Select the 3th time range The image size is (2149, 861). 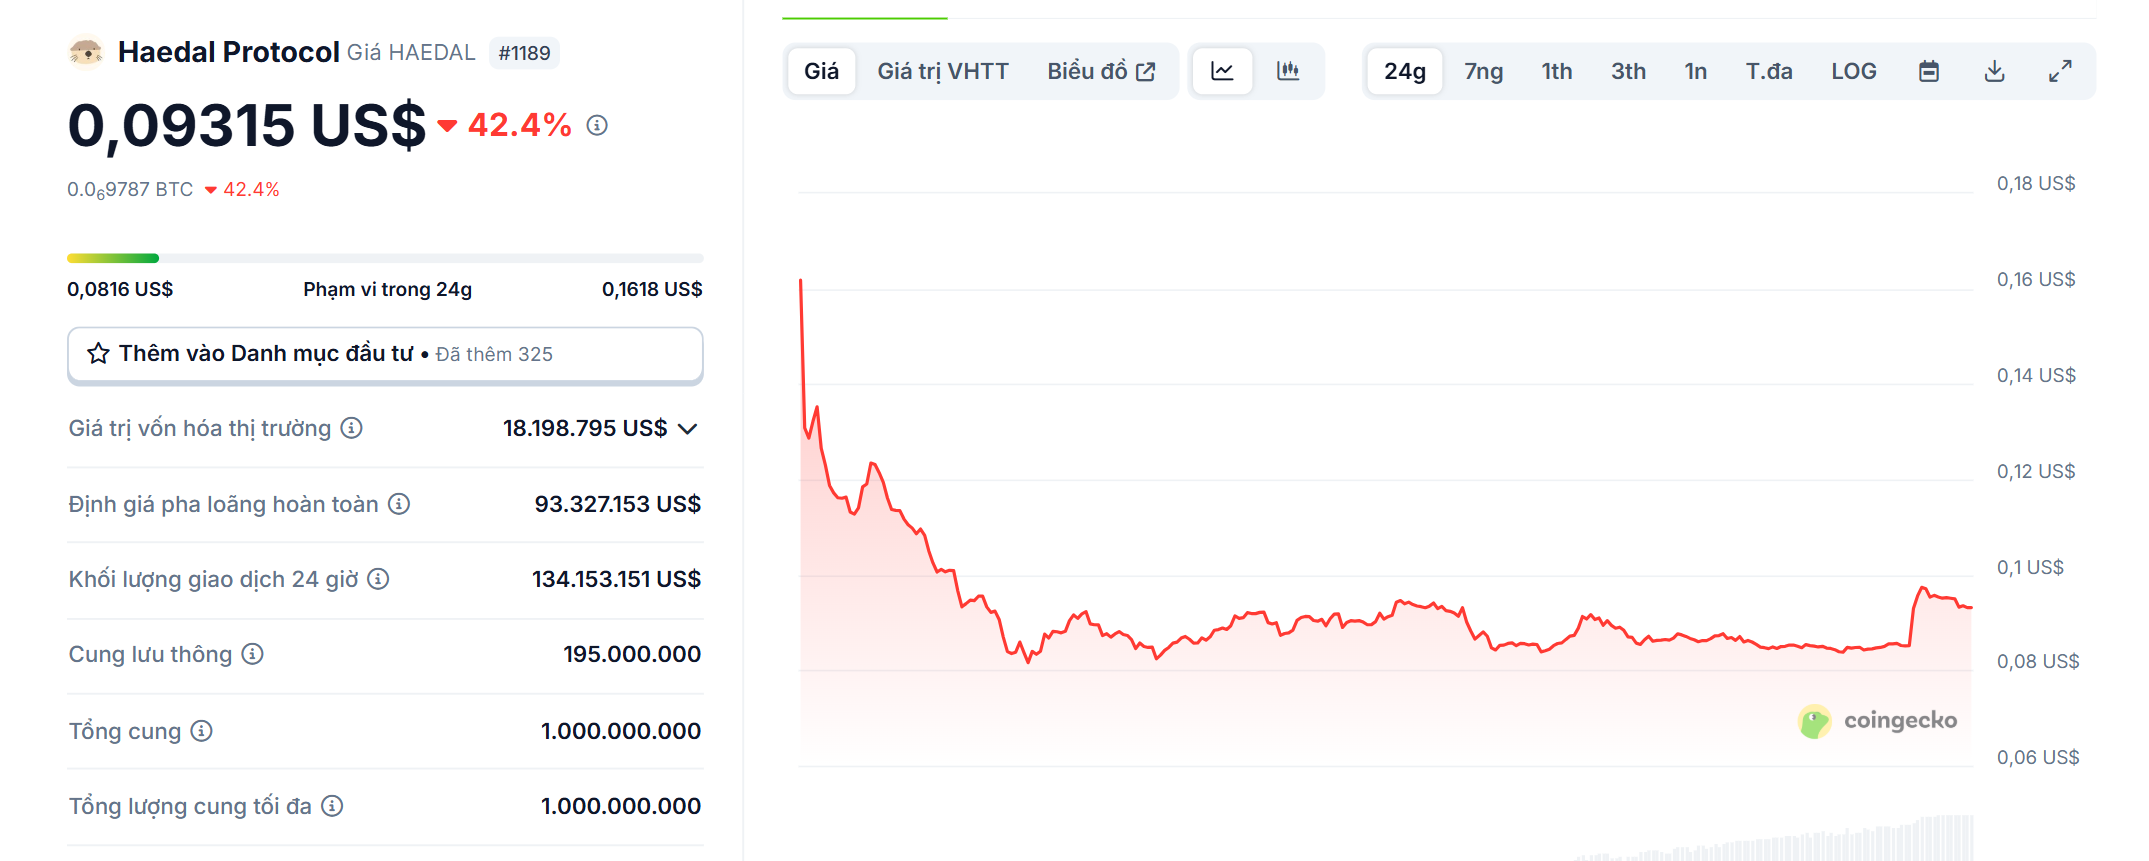1628,71
